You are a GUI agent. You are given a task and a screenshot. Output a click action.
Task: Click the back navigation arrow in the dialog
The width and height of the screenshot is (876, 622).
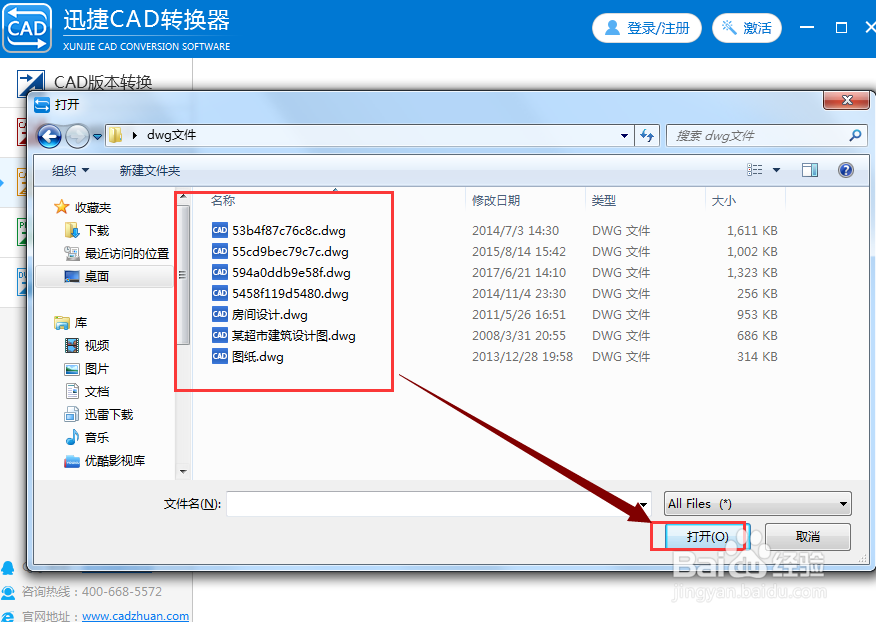(x=48, y=134)
